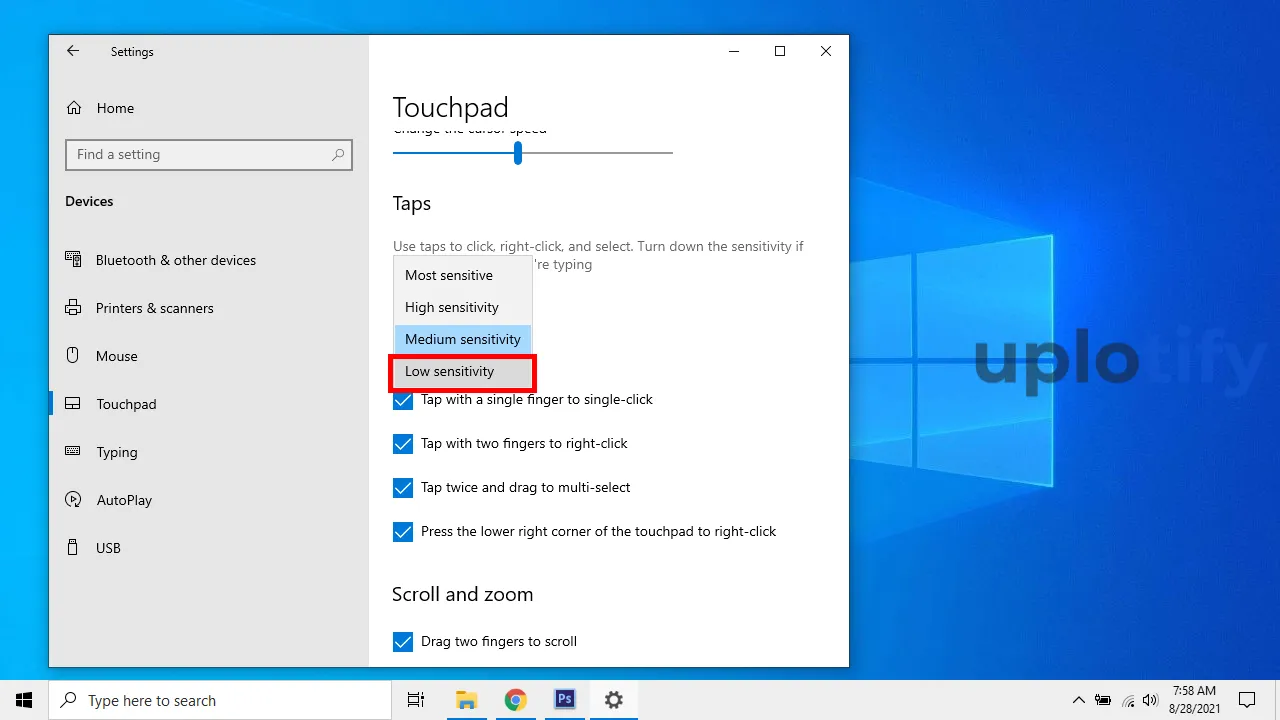This screenshot has width=1280, height=720.
Task: Open Bluetooth & other devices settings
Action: 175,260
